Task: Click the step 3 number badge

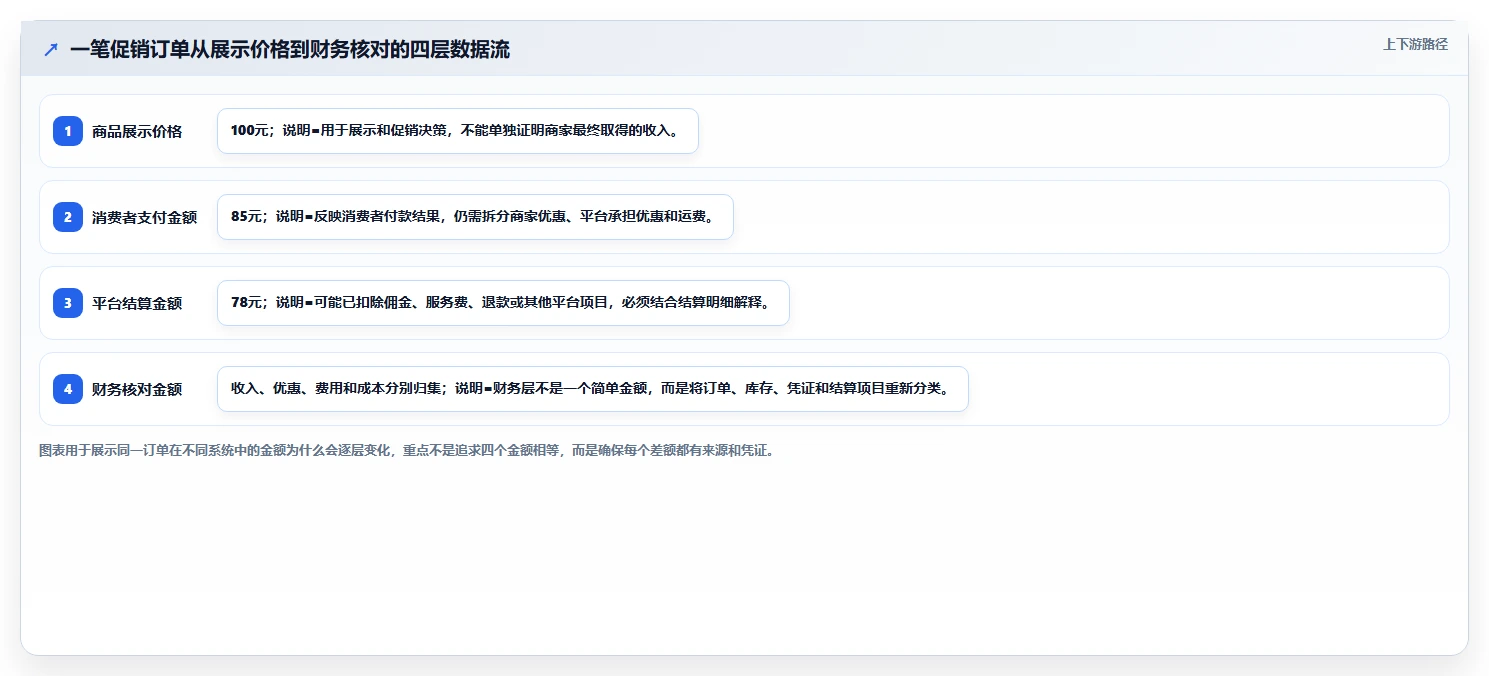Action: tap(68, 303)
